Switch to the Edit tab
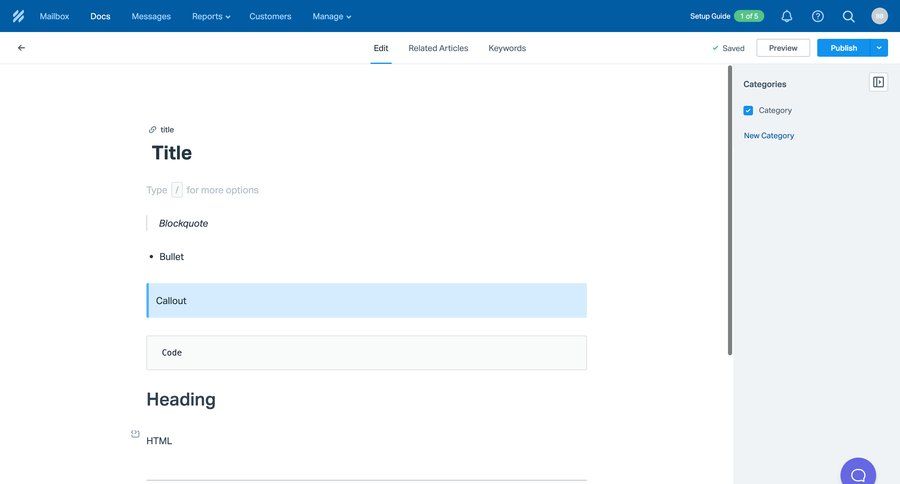This screenshot has height=484, width=900. pos(381,48)
